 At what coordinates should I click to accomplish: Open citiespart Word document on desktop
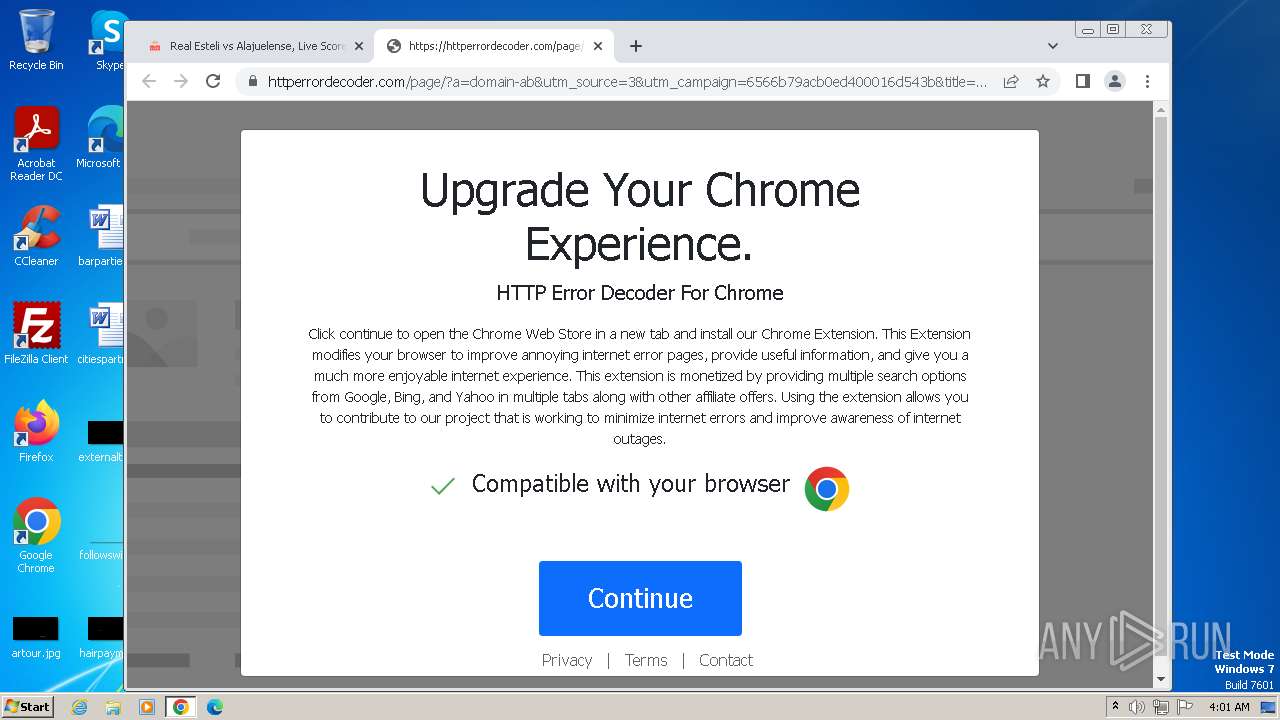pyautogui.click(x=103, y=333)
